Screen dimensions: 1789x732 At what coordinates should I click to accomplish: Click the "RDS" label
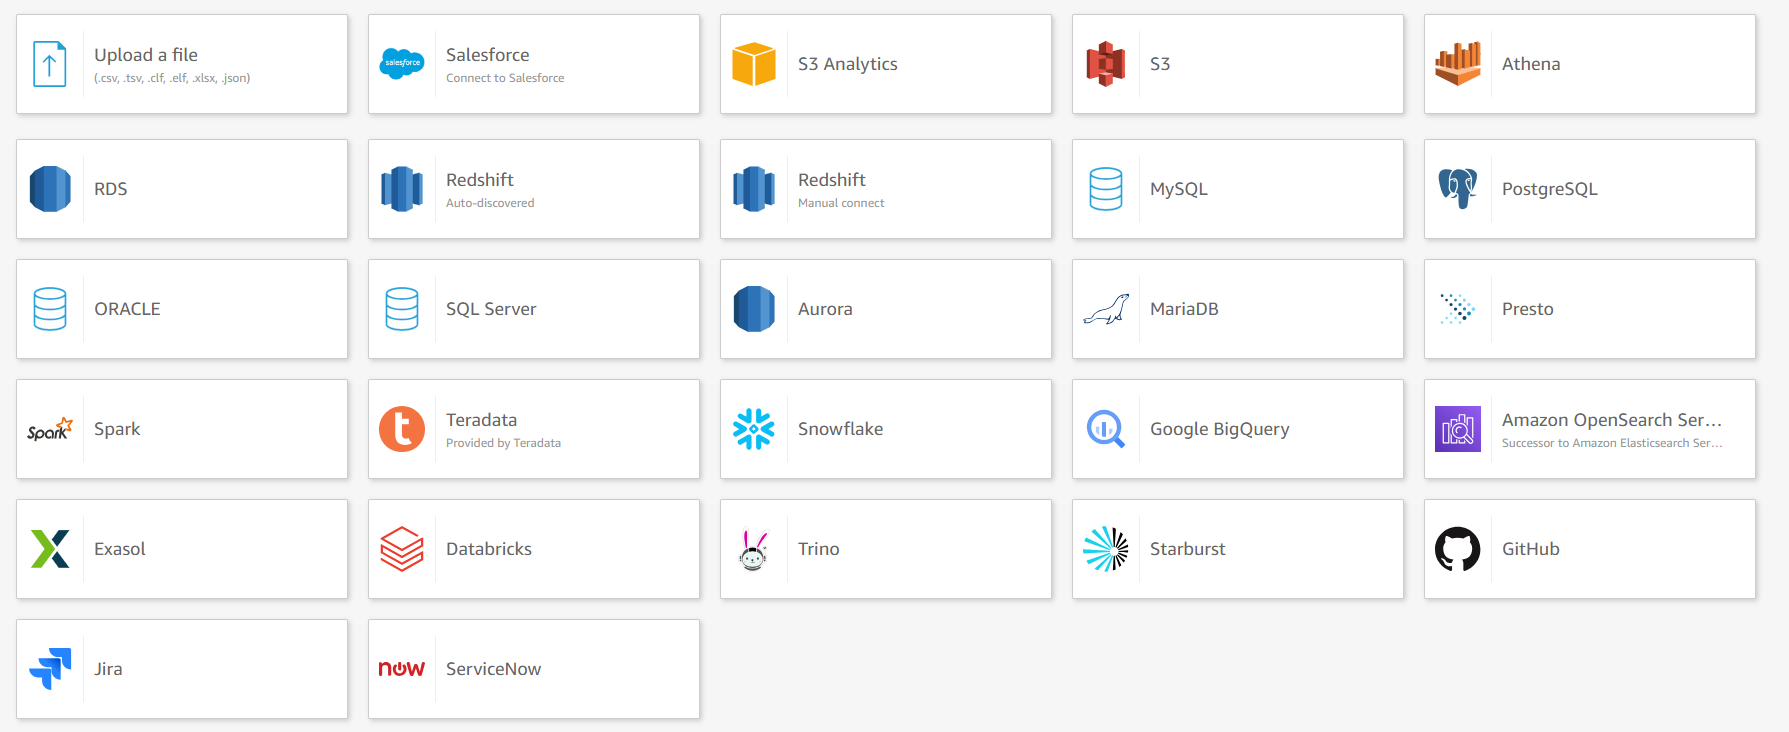[111, 189]
